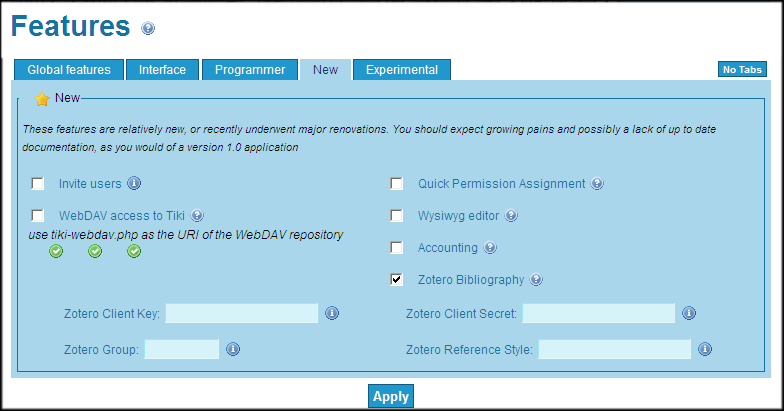Screen dimensions: 784x411
Task: Open help icon next to Wysiwyg editor
Action: (510, 216)
